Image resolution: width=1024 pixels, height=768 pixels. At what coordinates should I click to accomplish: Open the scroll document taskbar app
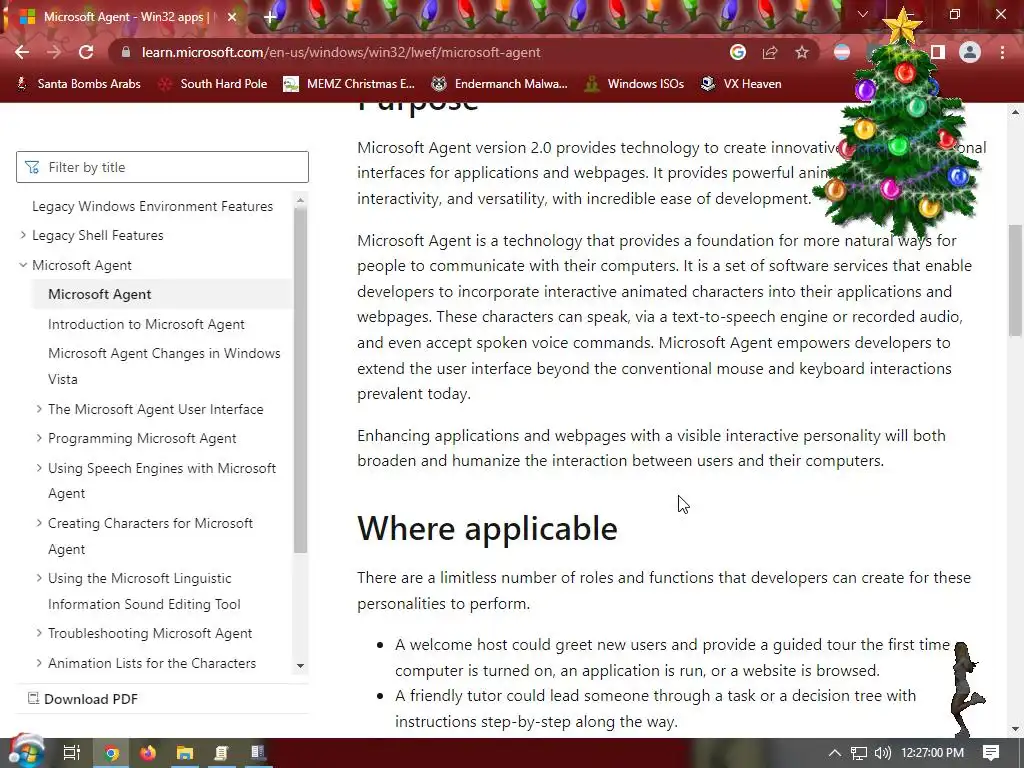[221, 754]
